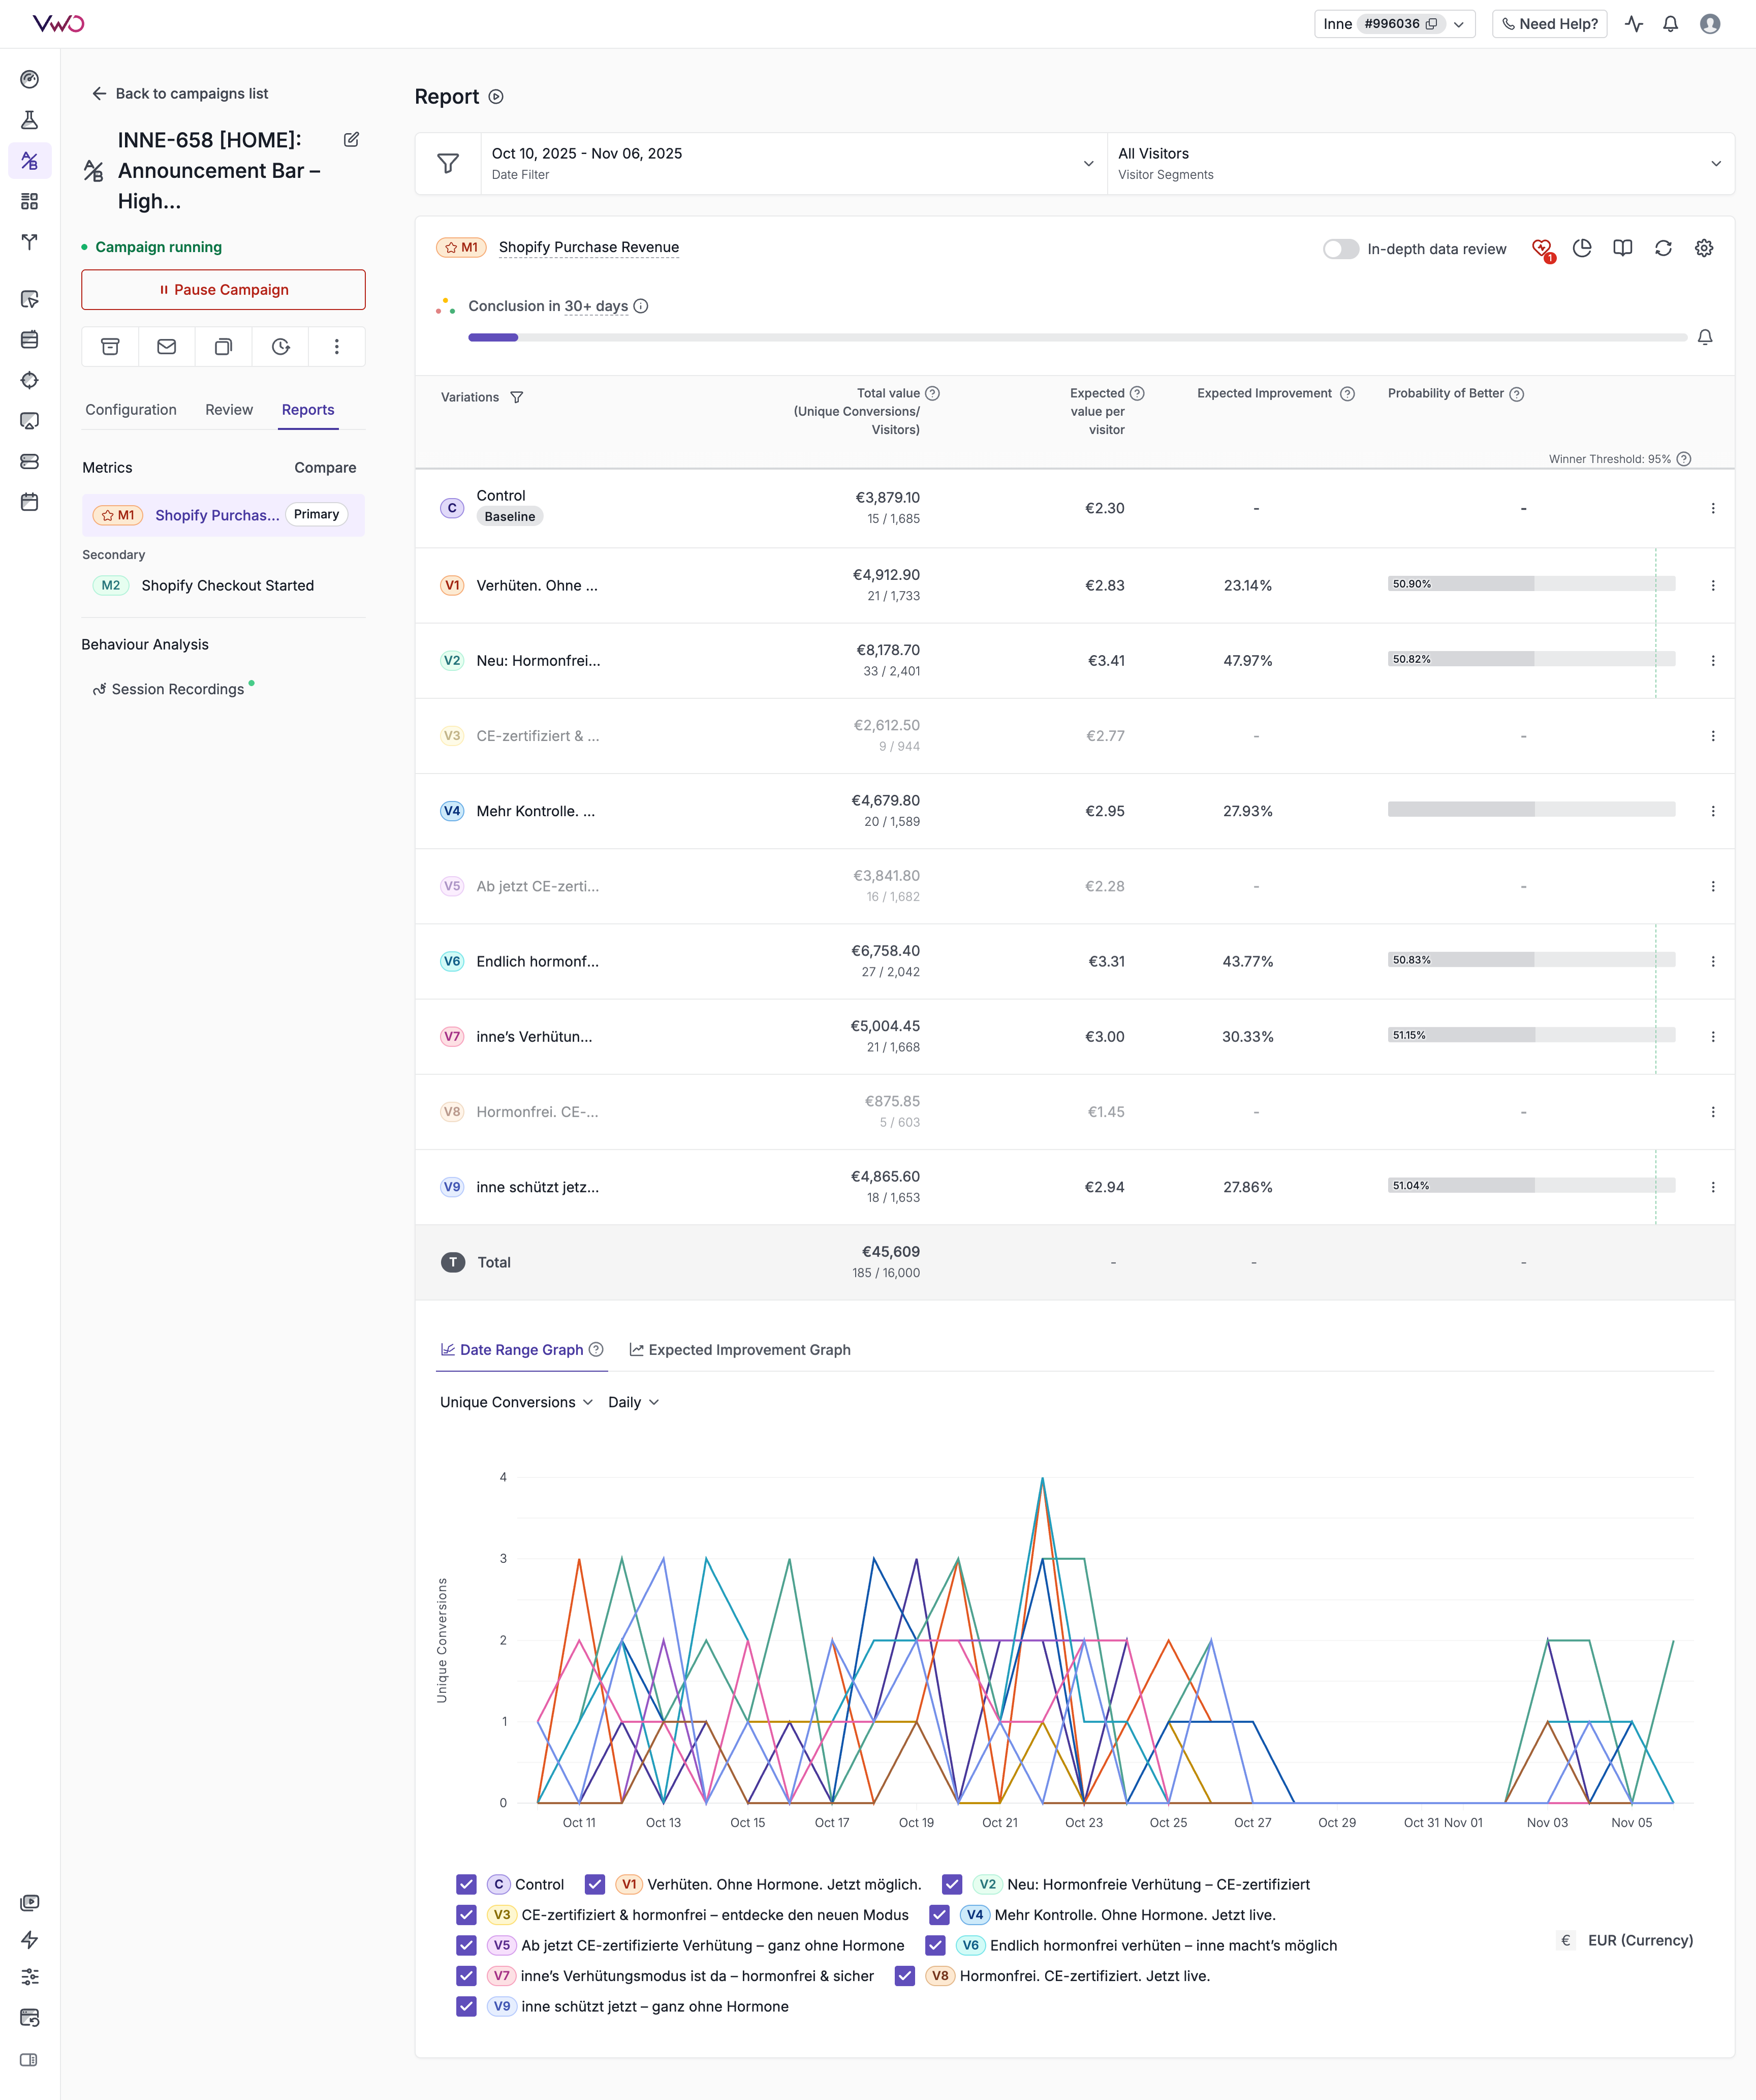Open the Daily interval dropdown

(x=633, y=1402)
